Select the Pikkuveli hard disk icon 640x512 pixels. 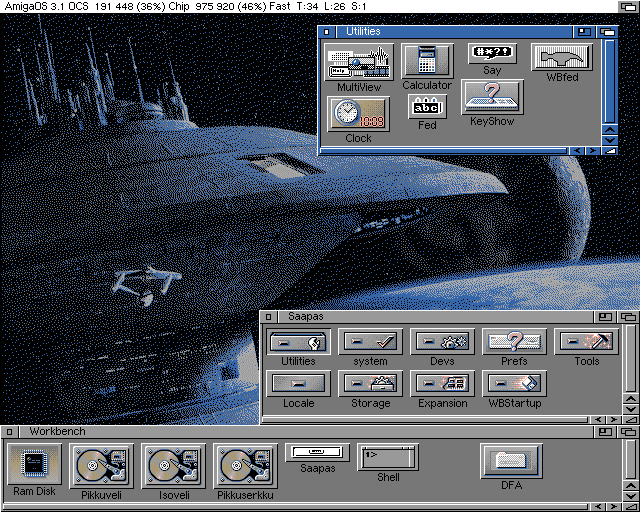tap(102, 466)
